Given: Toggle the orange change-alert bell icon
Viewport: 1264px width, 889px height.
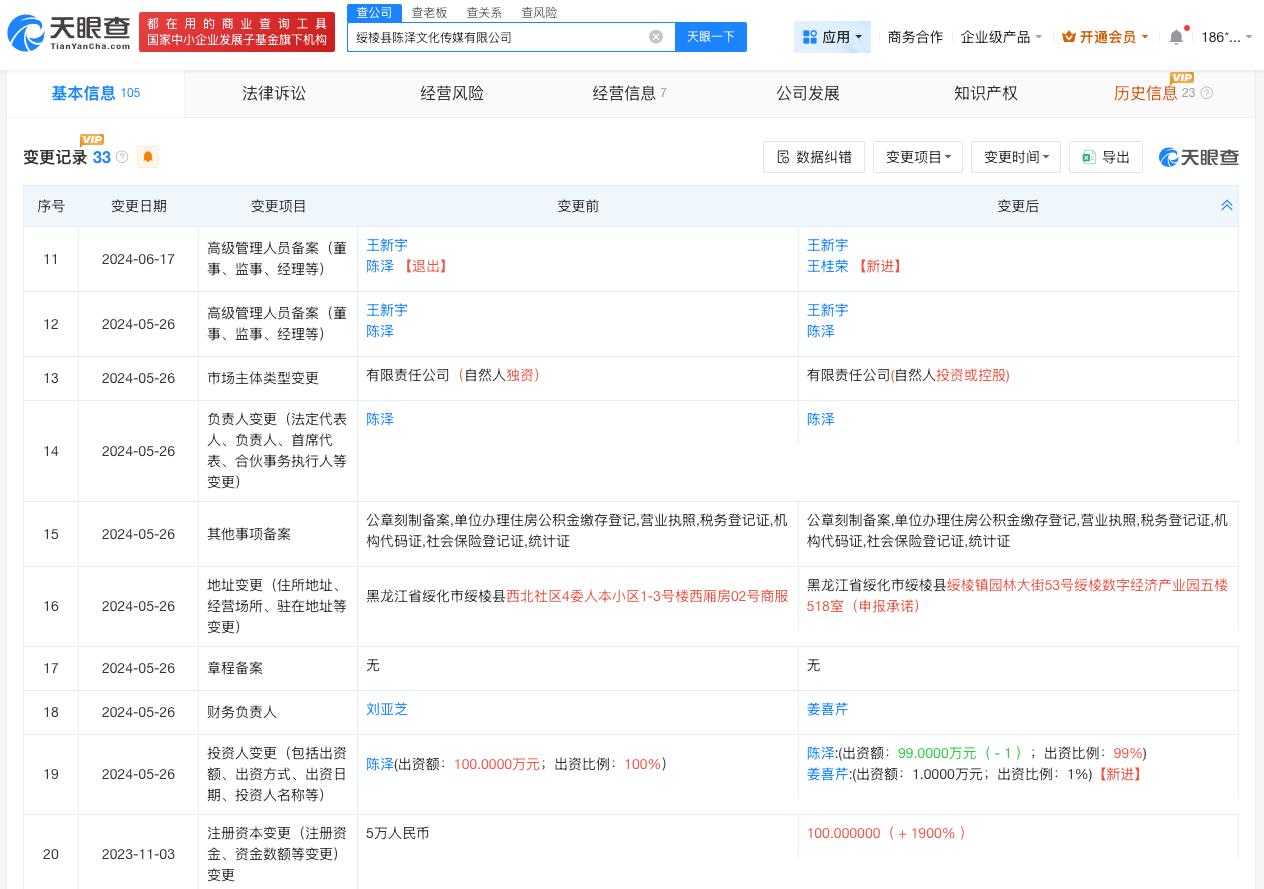Looking at the screenshot, I should (x=148, y=157).
